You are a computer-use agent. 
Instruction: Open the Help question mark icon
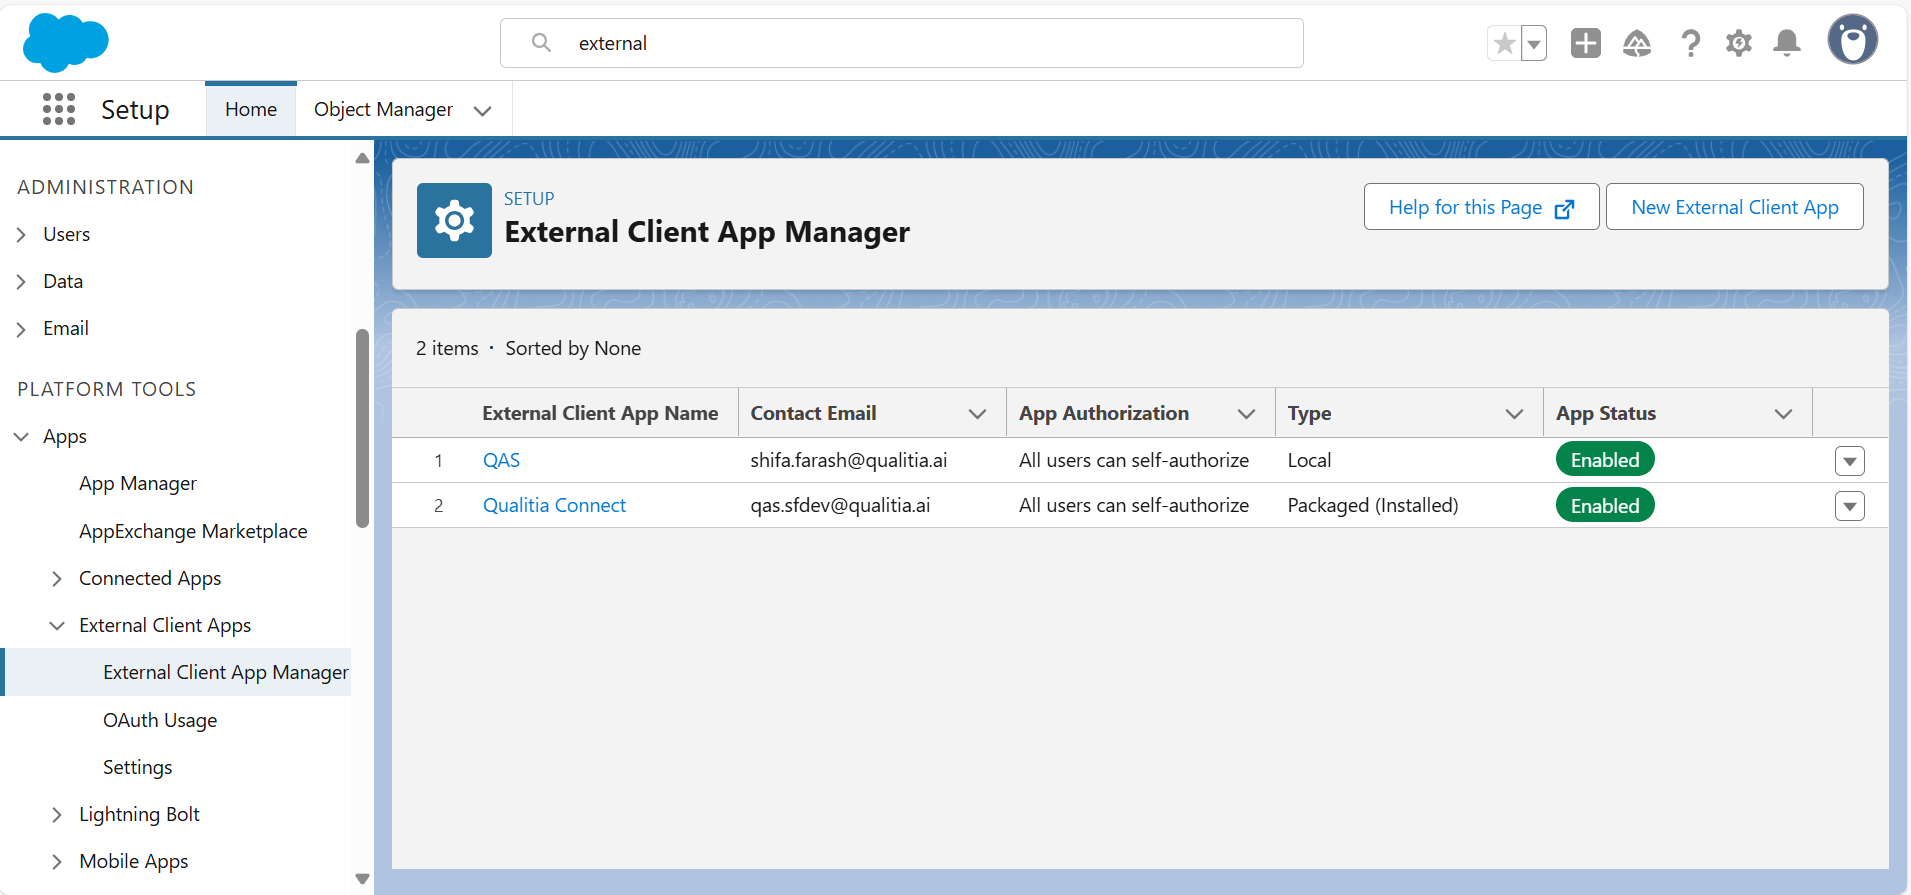coord(1690,43)
